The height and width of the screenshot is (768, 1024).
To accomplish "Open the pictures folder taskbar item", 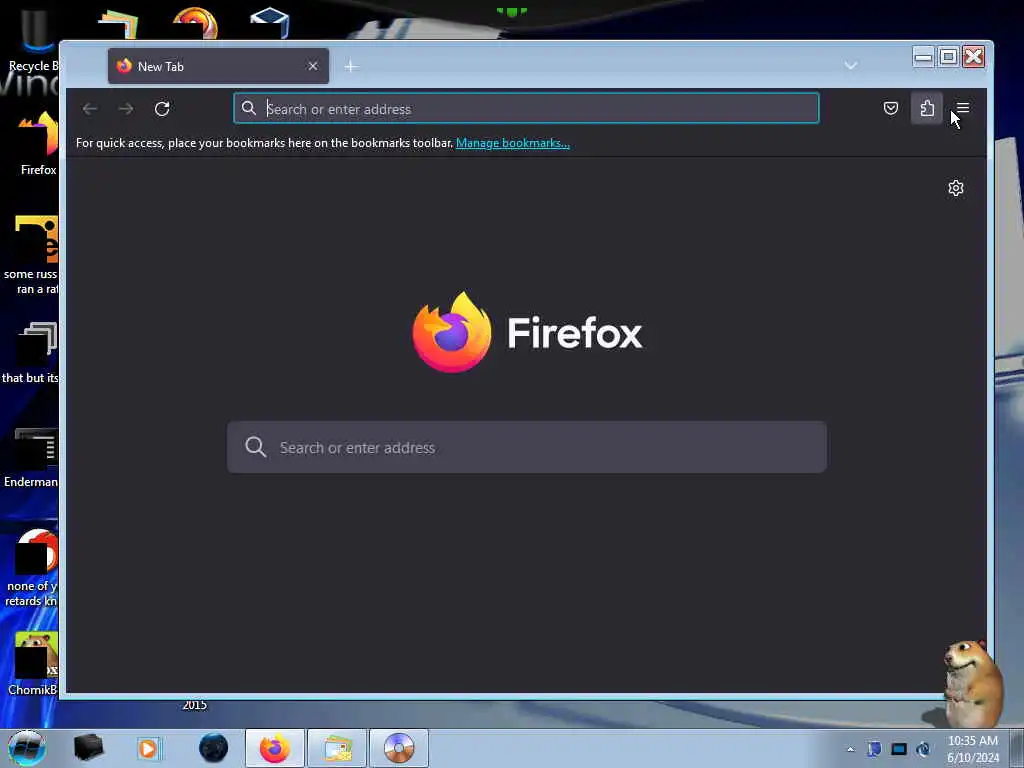I will pyautogui.click(x=337, y=748).
